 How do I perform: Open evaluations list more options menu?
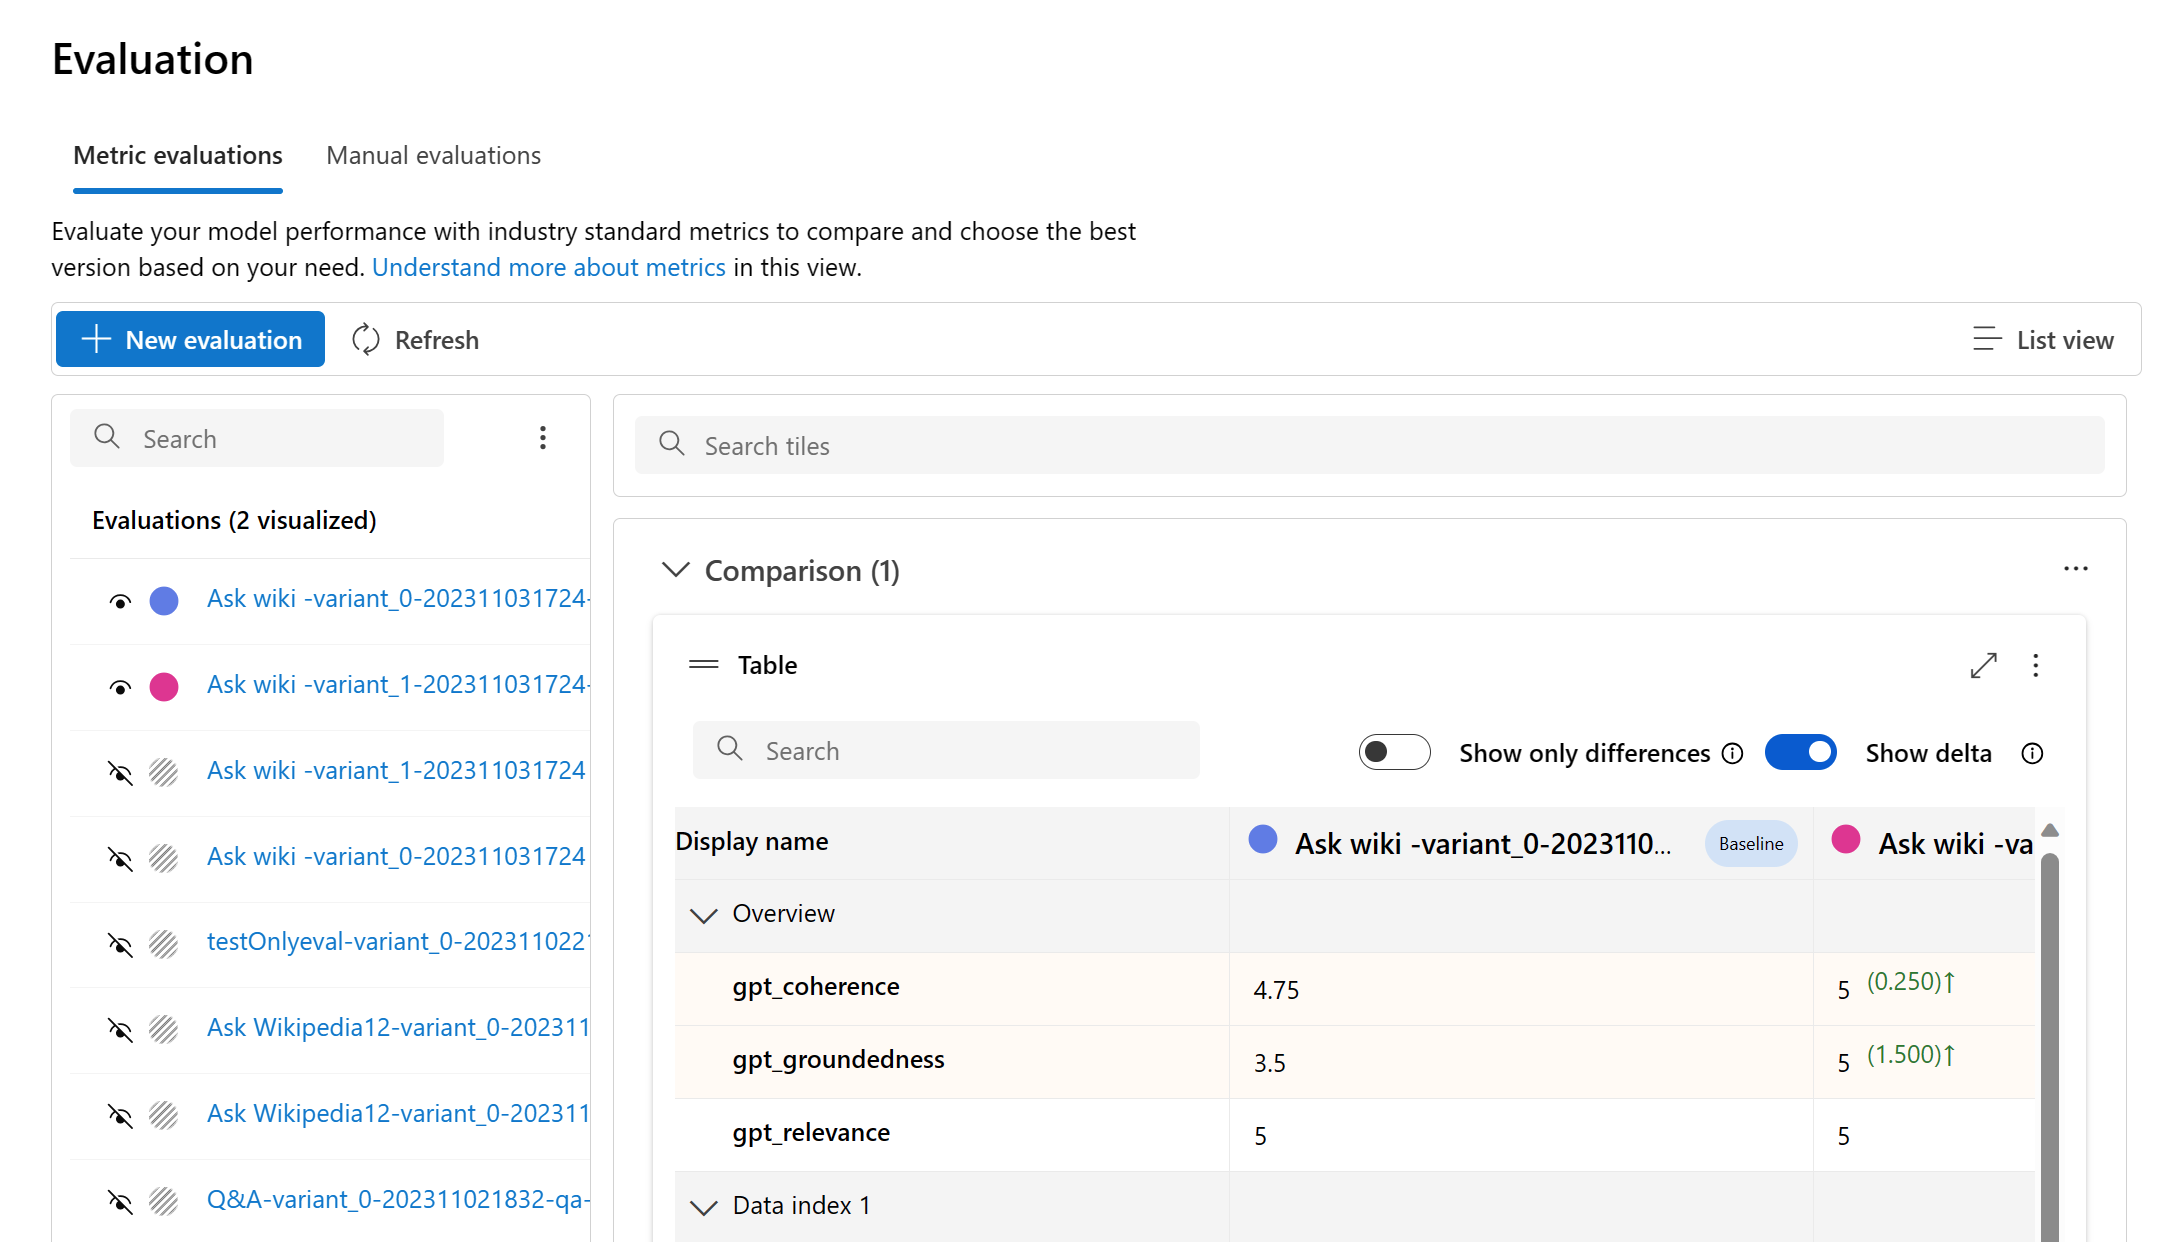coord(542,438)
